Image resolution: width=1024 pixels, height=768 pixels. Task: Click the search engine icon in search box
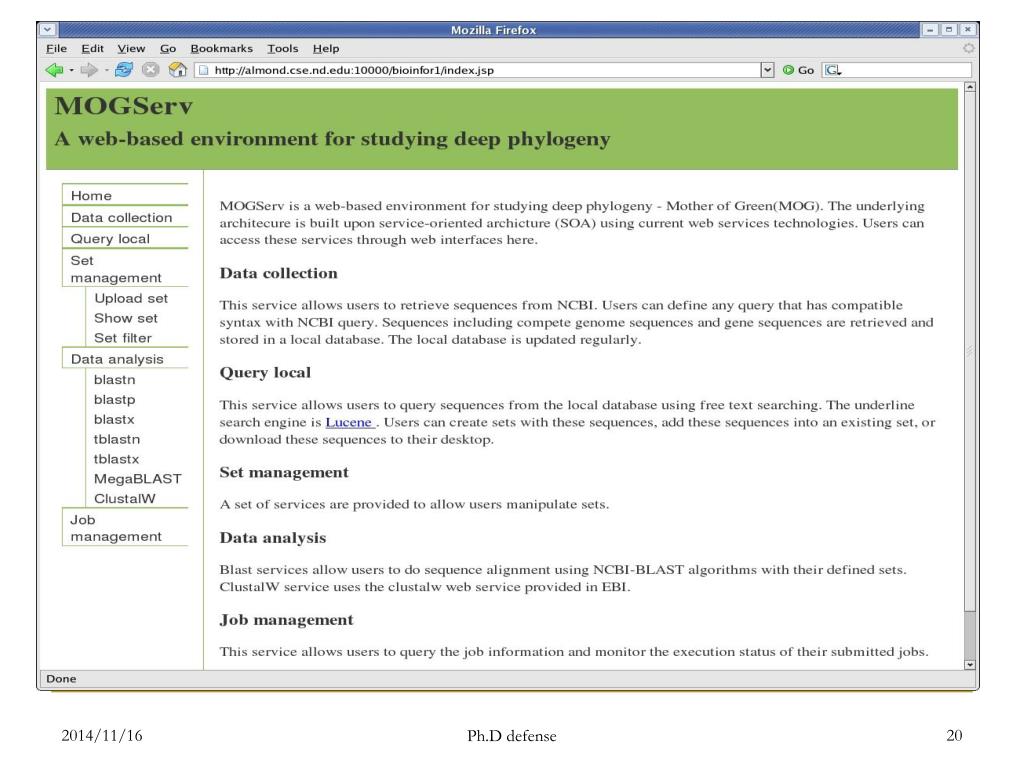pos(832,70)
